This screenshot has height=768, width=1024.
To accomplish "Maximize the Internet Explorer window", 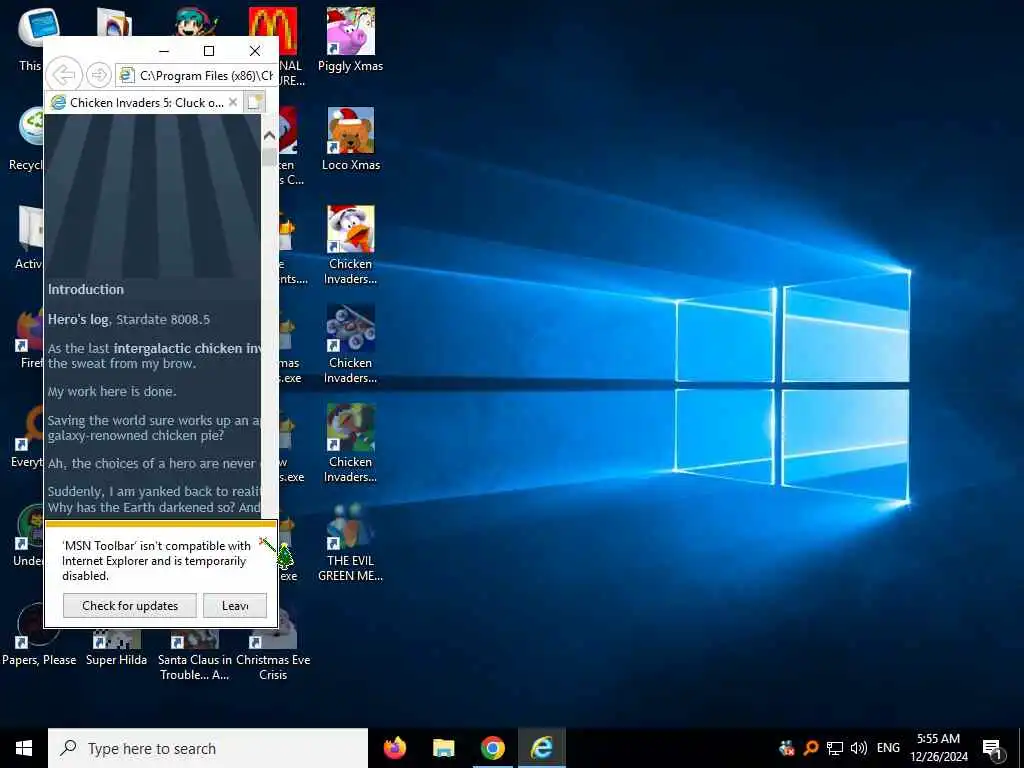I will 209,51.
